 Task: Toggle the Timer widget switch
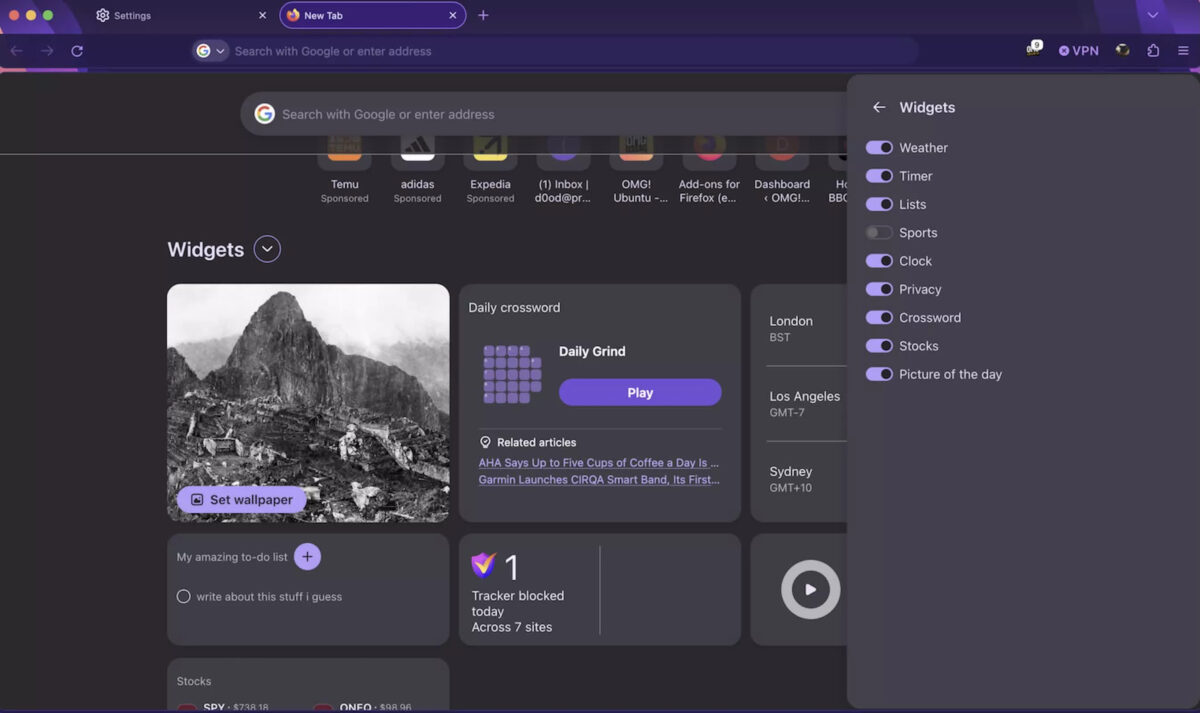[879, 176]
